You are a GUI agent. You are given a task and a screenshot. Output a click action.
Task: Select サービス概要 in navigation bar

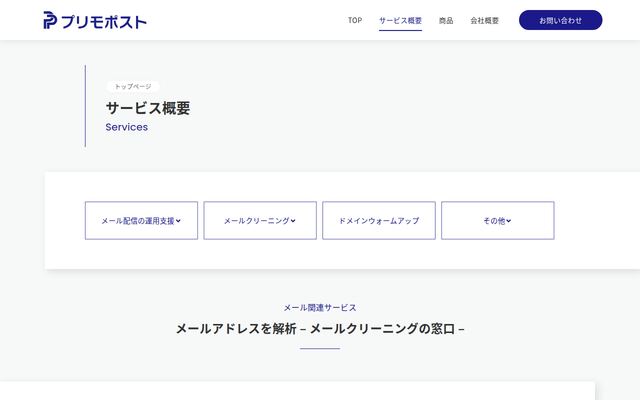pos(400,20)
